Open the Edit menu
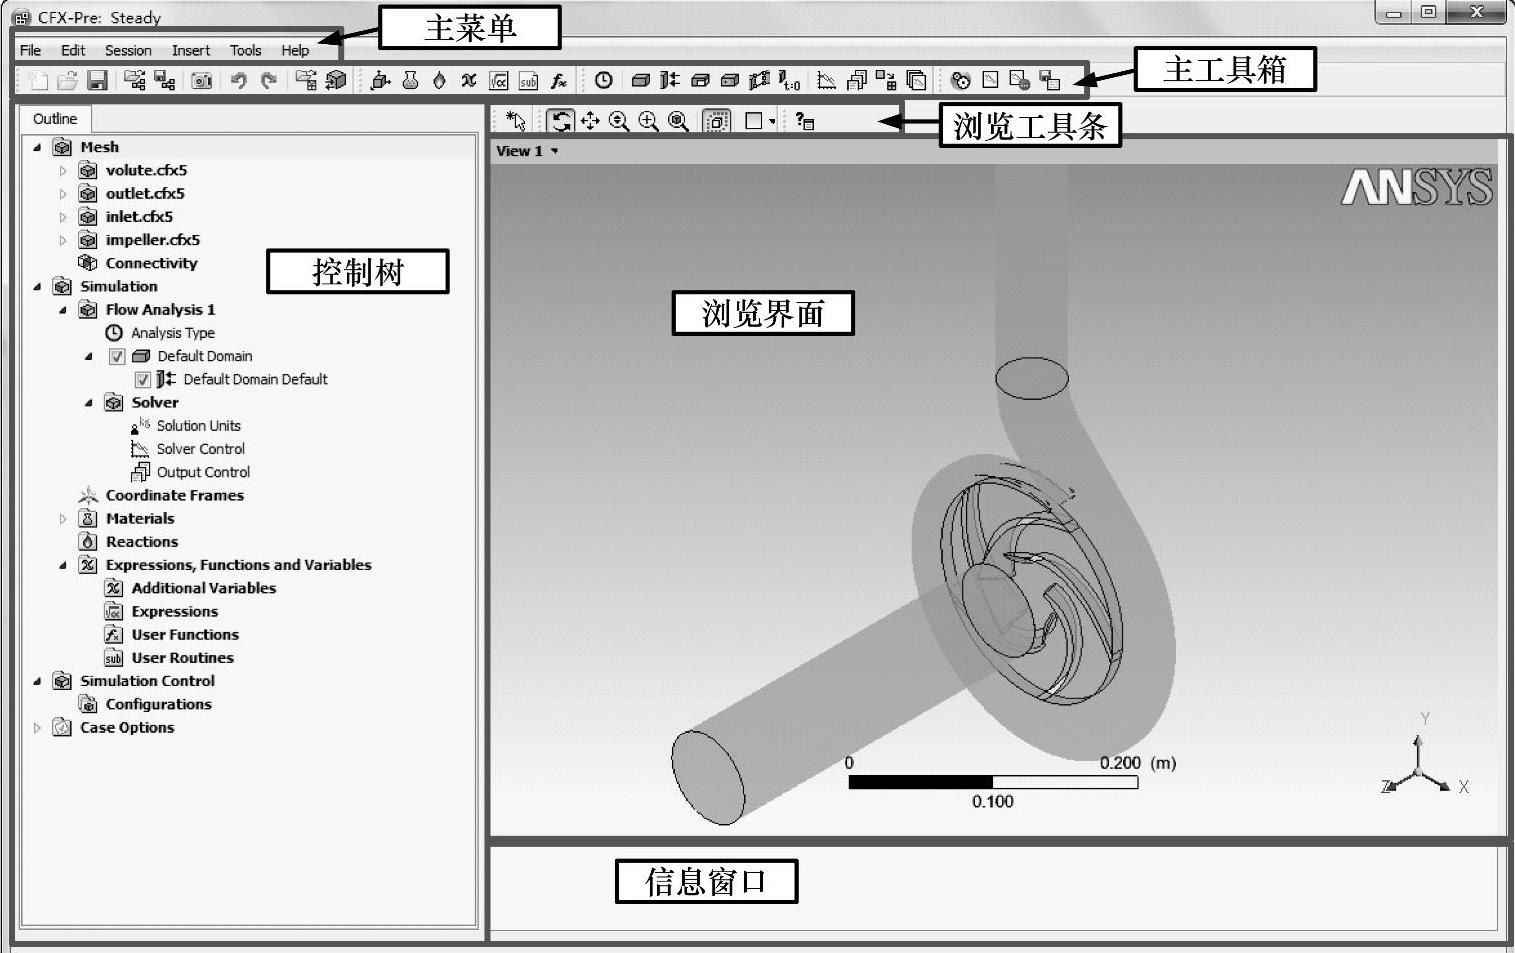This screenshot has width=1515, height=953. (73, 50)
